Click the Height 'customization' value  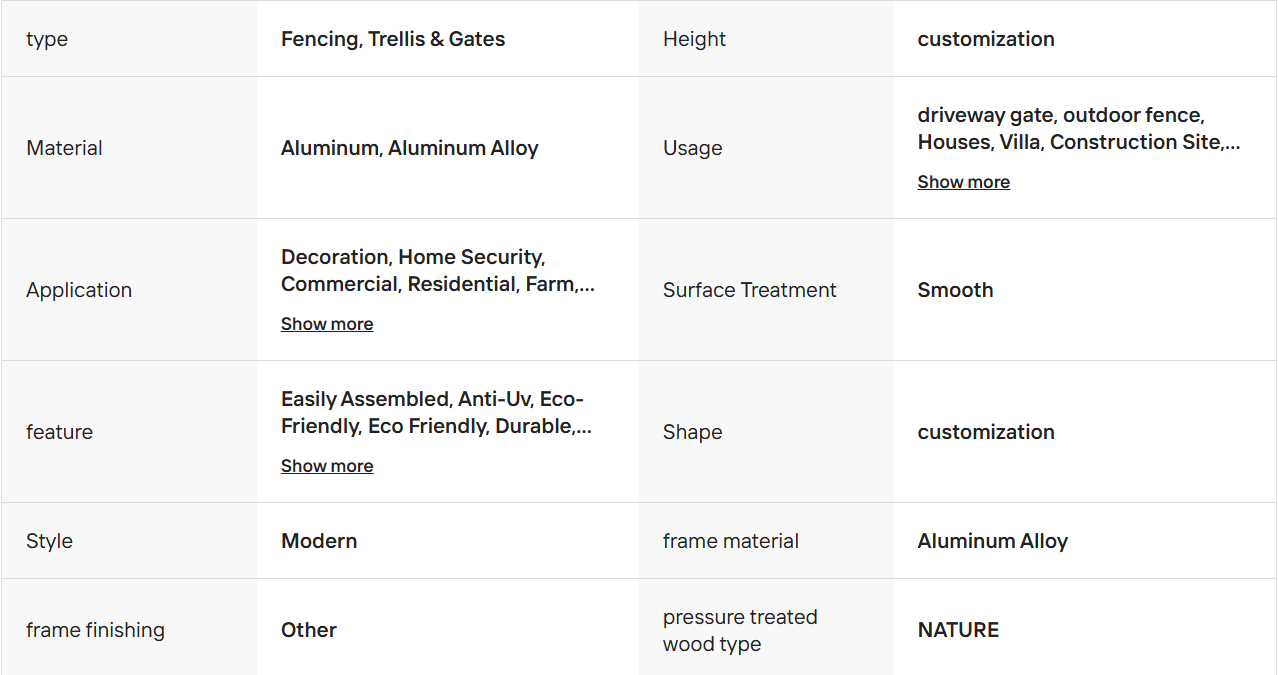pos(986,39)
